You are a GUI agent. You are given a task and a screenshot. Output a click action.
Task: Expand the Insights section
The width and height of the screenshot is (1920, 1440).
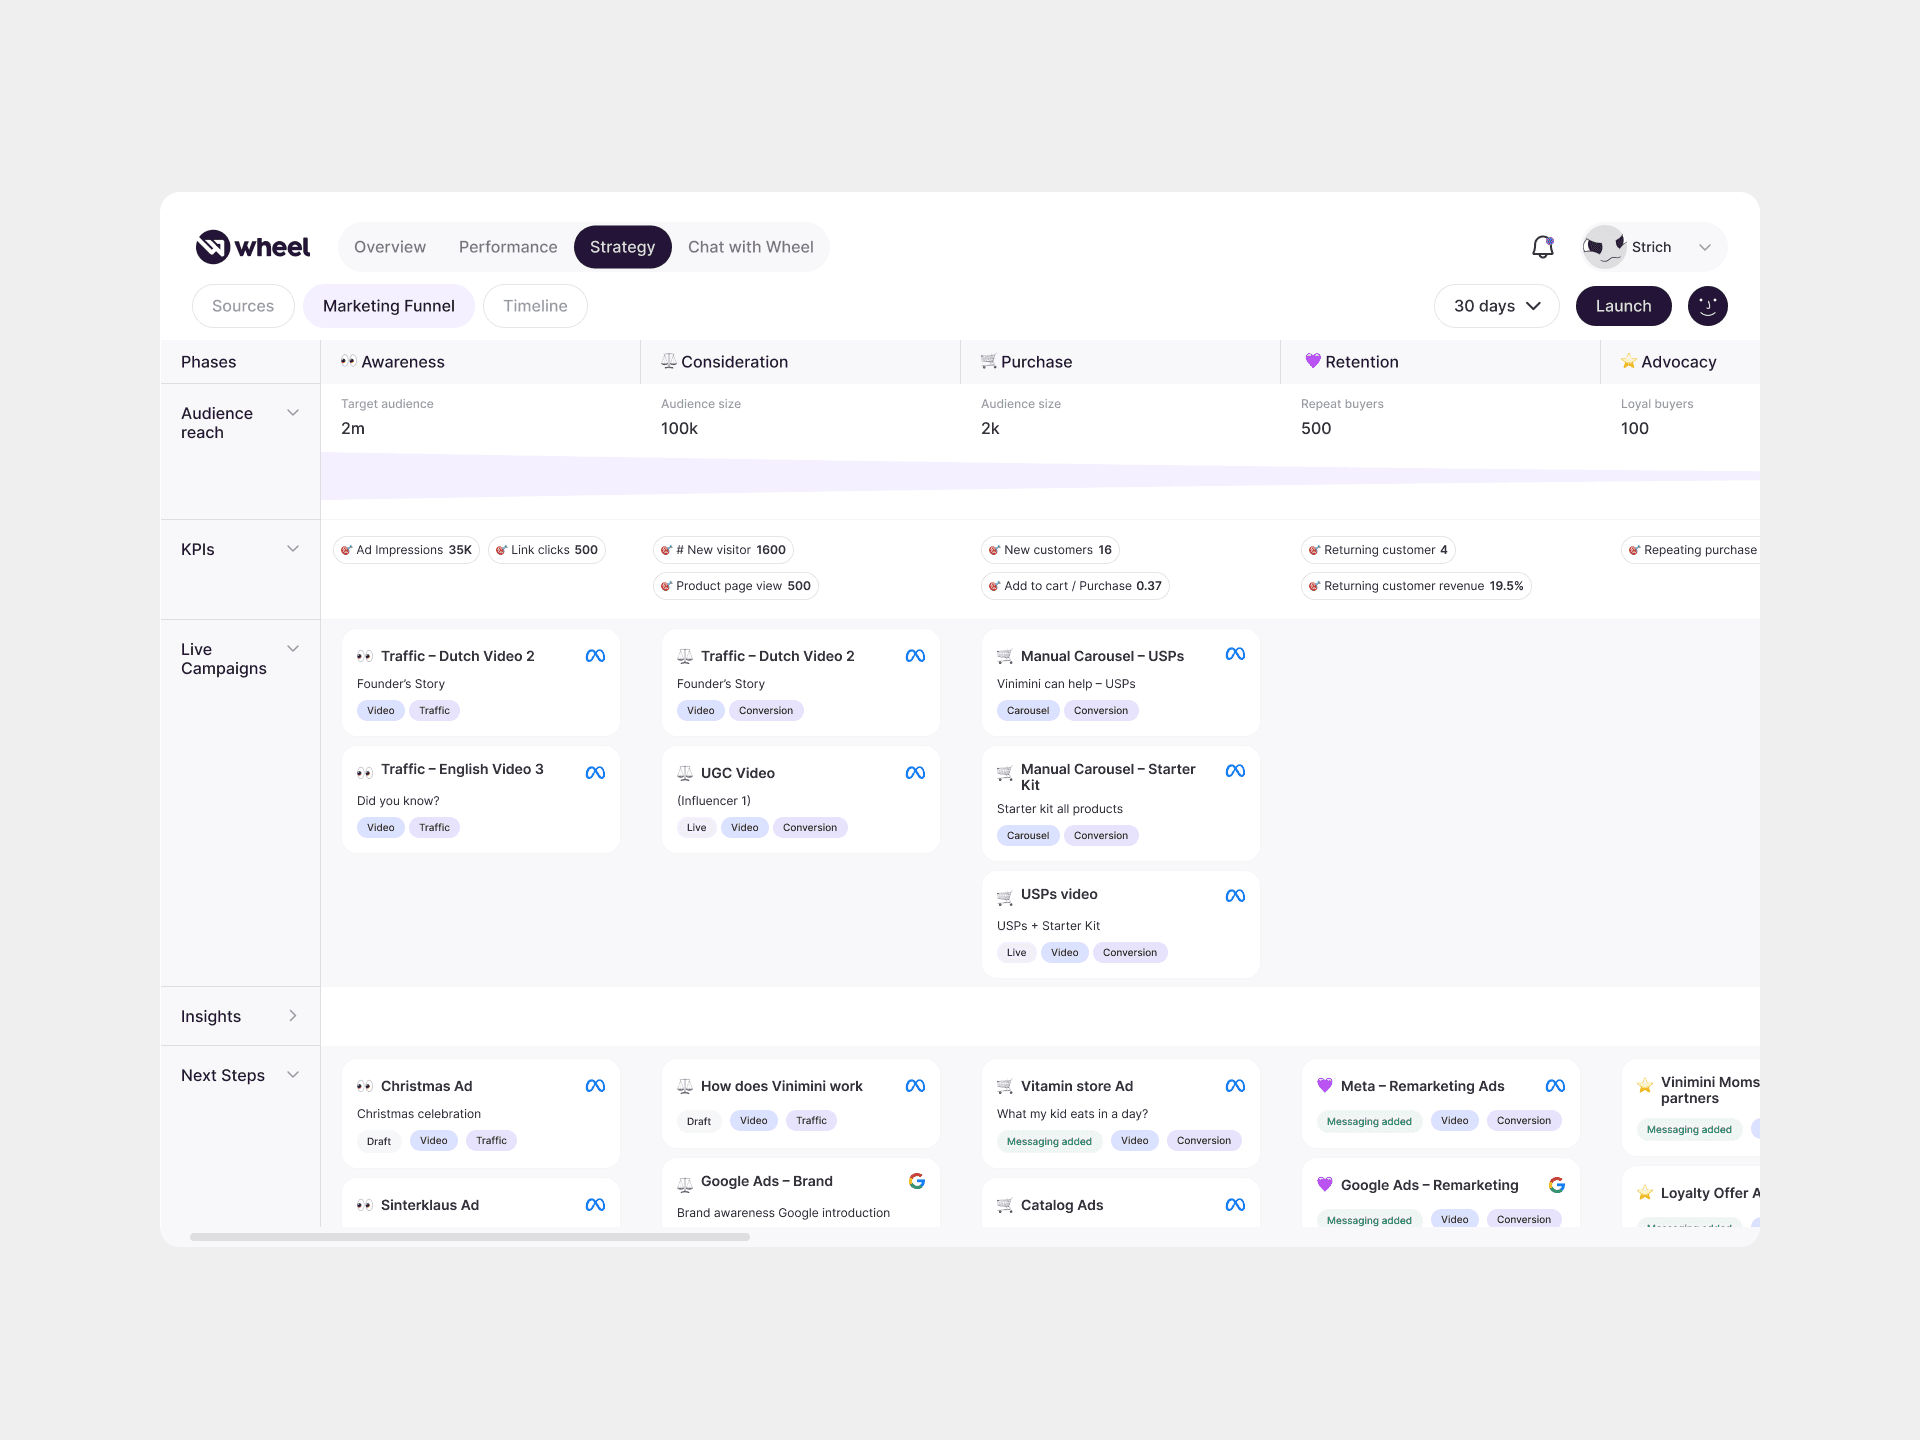[x=293, y=1016]
